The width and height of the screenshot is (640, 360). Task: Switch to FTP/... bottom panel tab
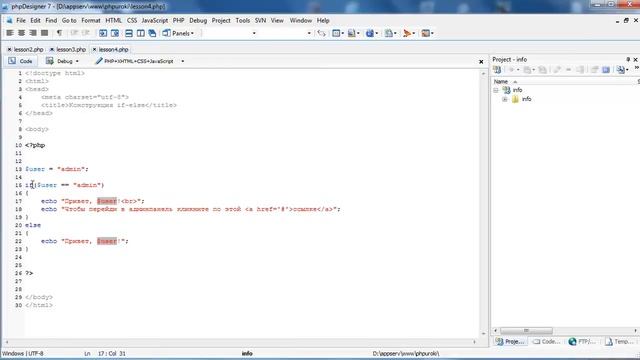(x=582, y=342)
